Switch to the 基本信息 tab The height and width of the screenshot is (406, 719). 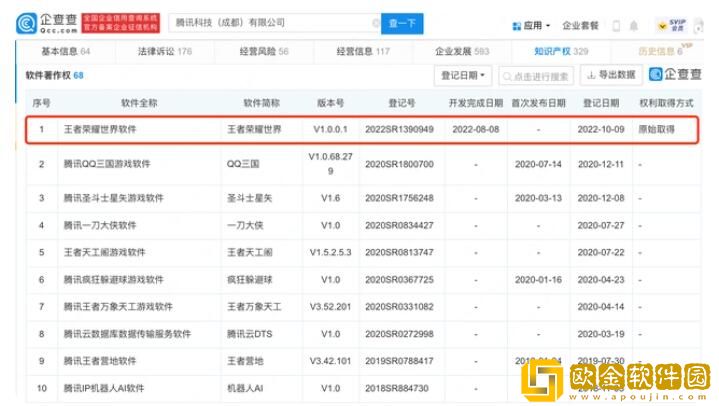[66, 51]
